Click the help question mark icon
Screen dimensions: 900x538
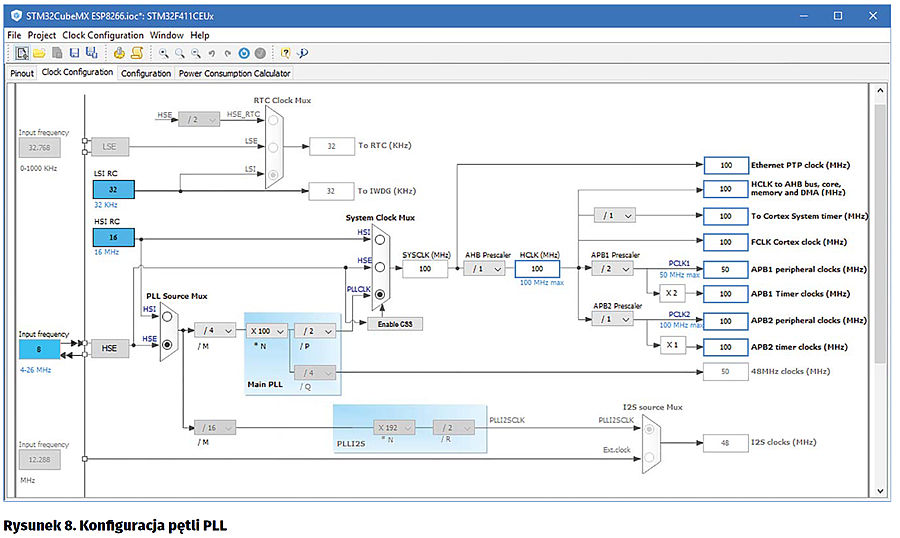pyautogui.click(x=285, y=53)
